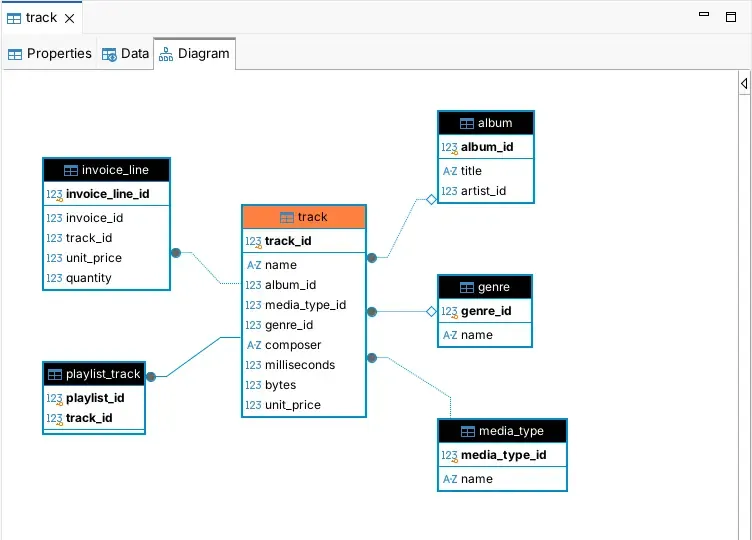This screenshot has width=752, height=540.
Task: Select the genre_id column in track table
Action: [x=304, y=325]
